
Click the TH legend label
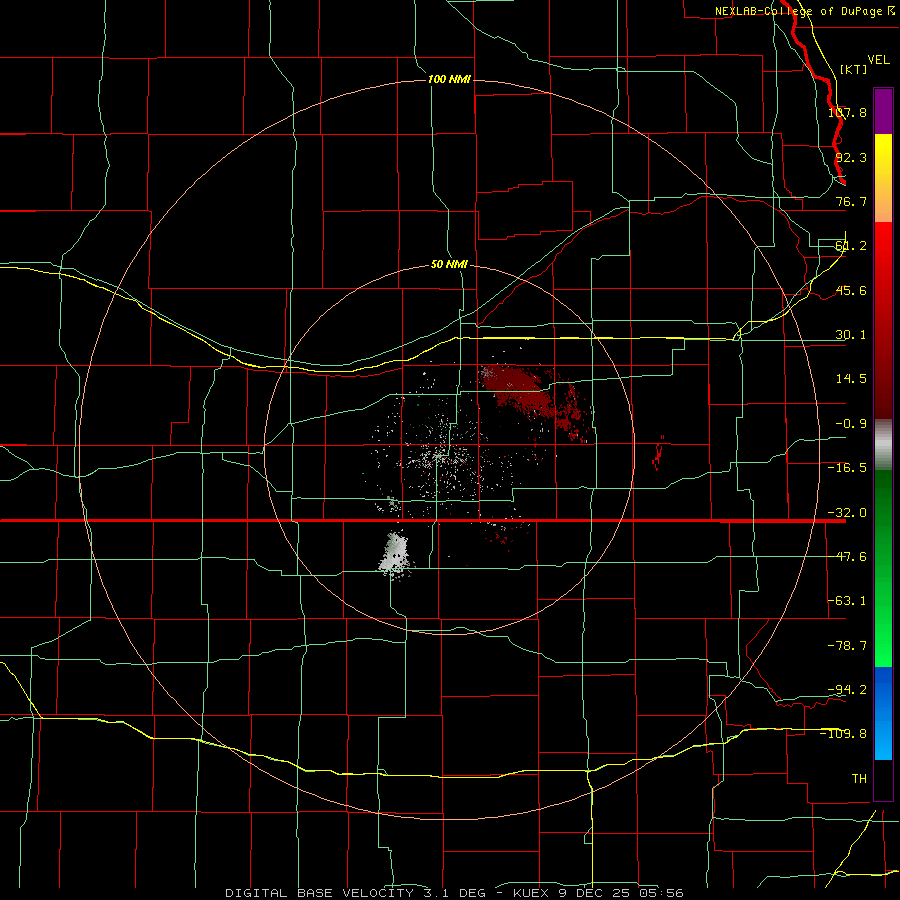tap(859, 778)
